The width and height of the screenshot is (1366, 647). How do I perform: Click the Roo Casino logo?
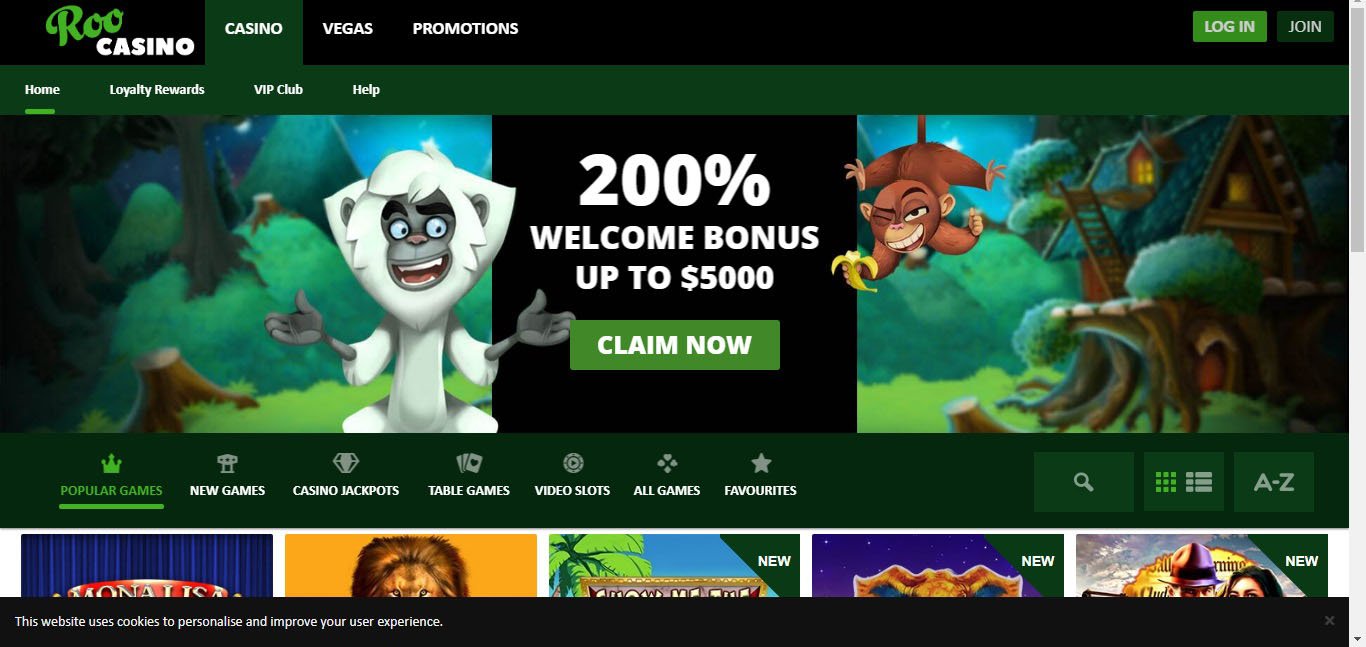coord(120,32)
